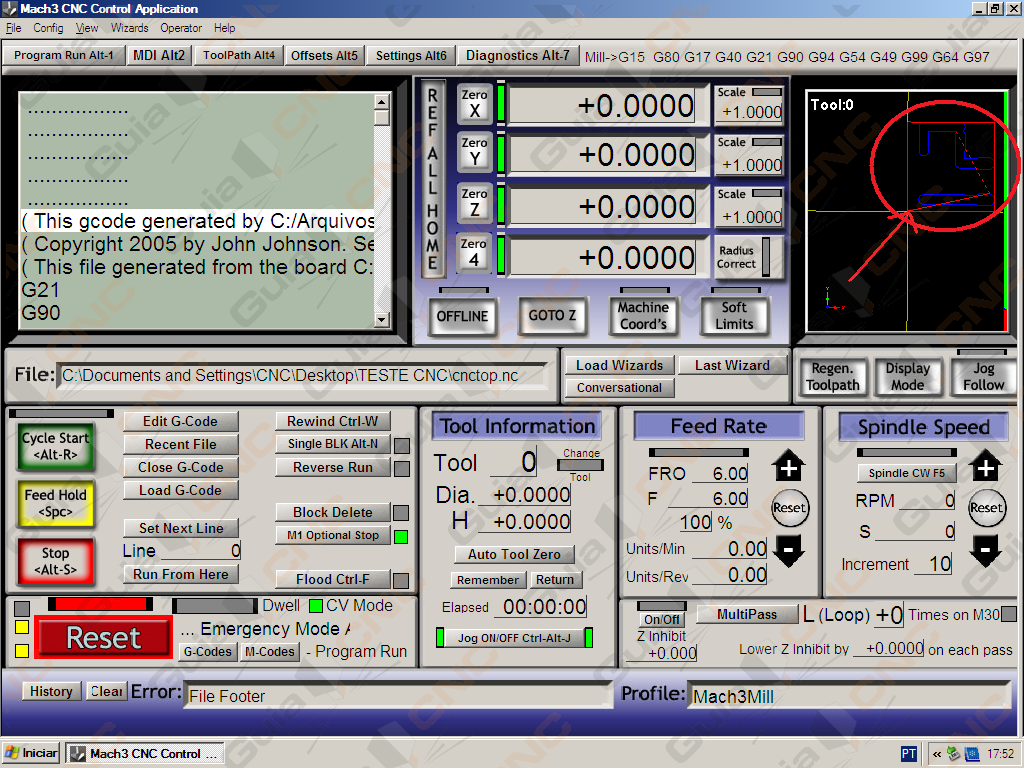Click the MultiPass button

click(x=747, y=615)
